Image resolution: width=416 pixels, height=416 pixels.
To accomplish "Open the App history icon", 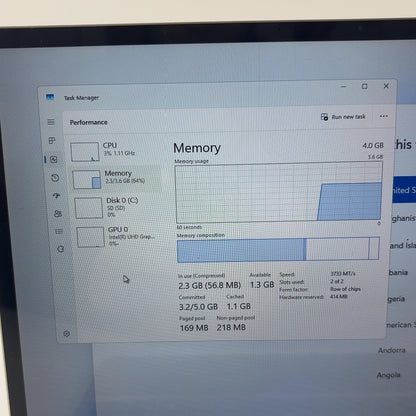I will 55,178.
